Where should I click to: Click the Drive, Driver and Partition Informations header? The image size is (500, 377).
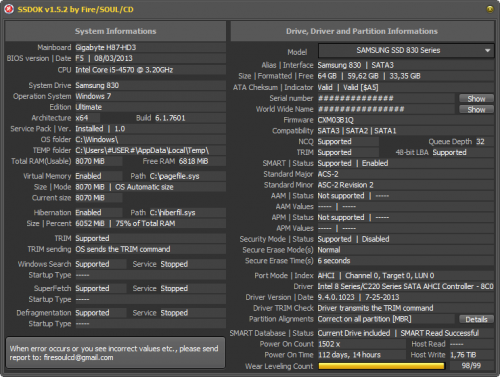coord(362,31)
